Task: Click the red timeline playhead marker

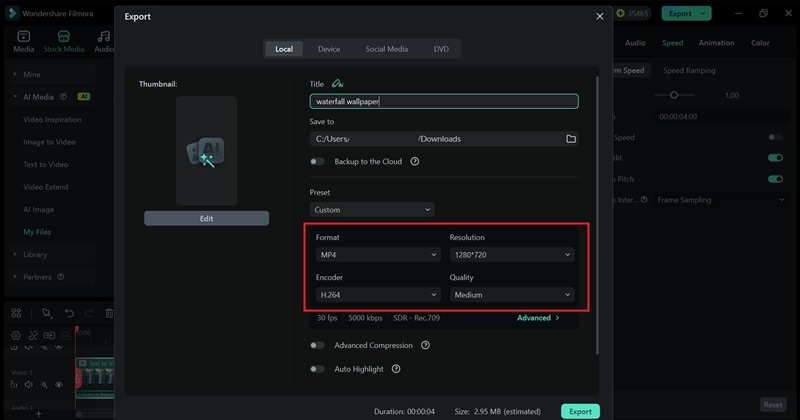Action: 77,331
